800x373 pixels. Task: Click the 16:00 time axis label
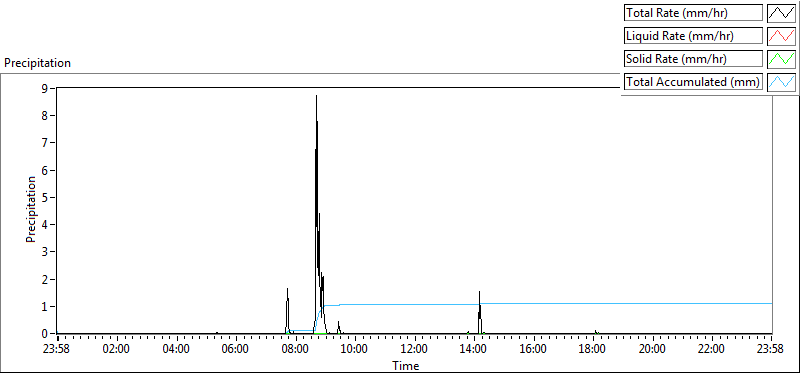coord(534,350)
